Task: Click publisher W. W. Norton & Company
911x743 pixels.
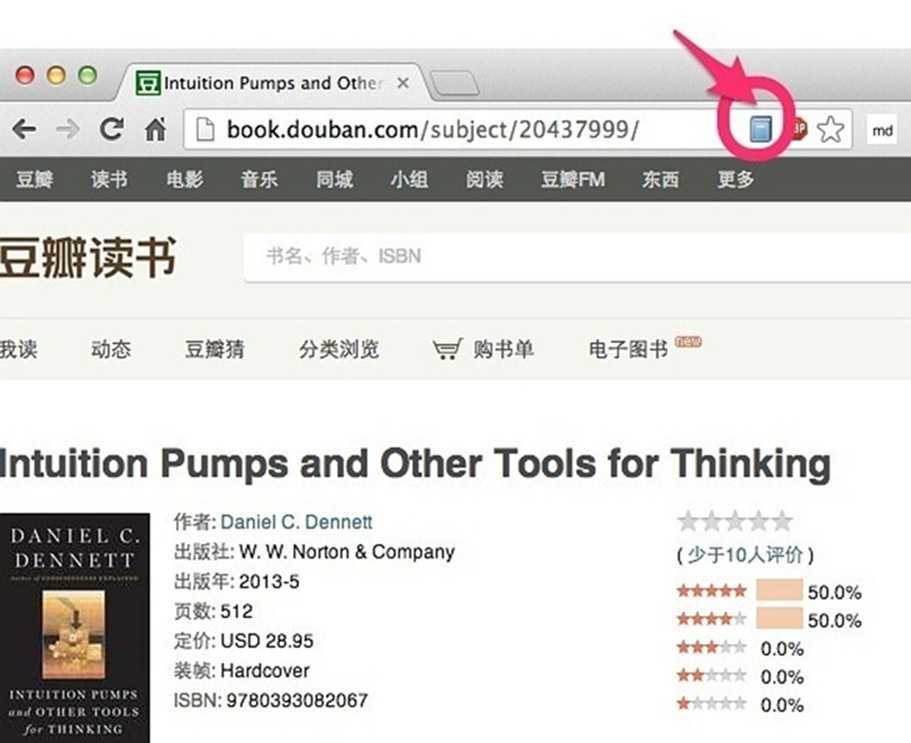Action: (347, 552)
